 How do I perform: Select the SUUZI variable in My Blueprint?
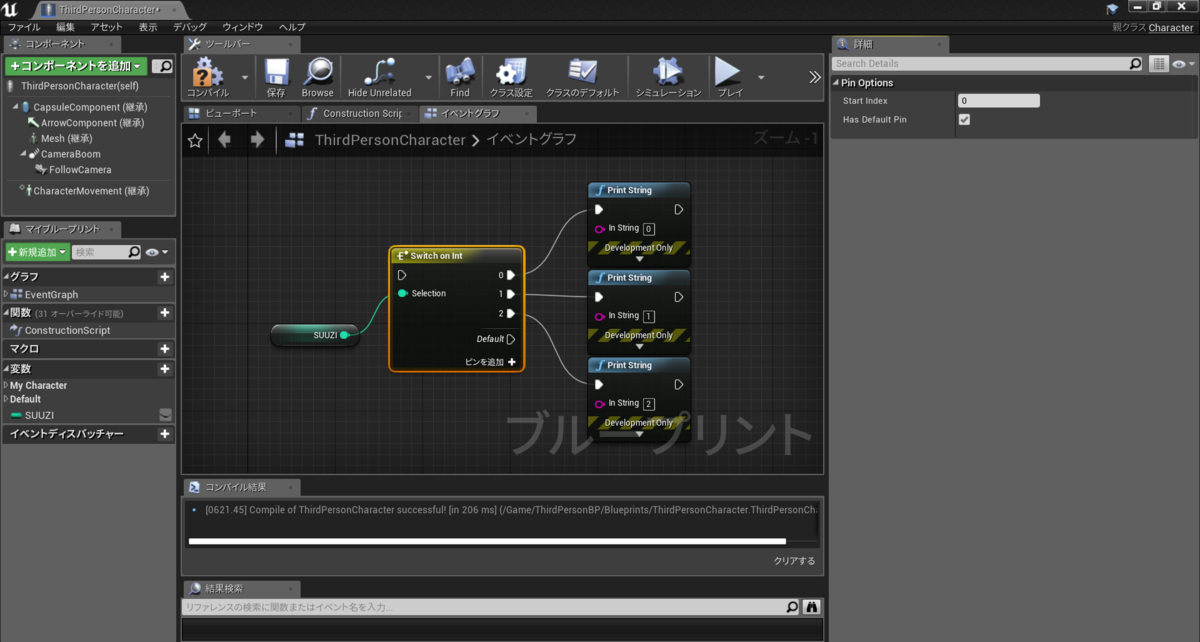40,414
